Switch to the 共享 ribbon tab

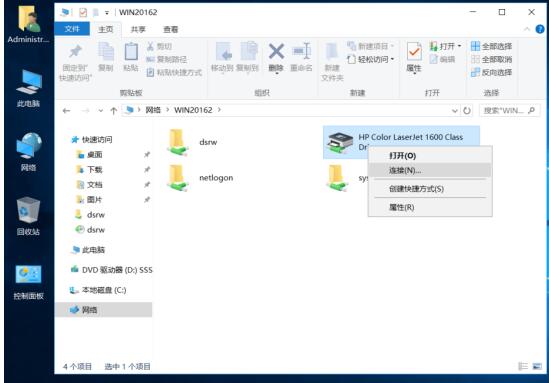138,29
